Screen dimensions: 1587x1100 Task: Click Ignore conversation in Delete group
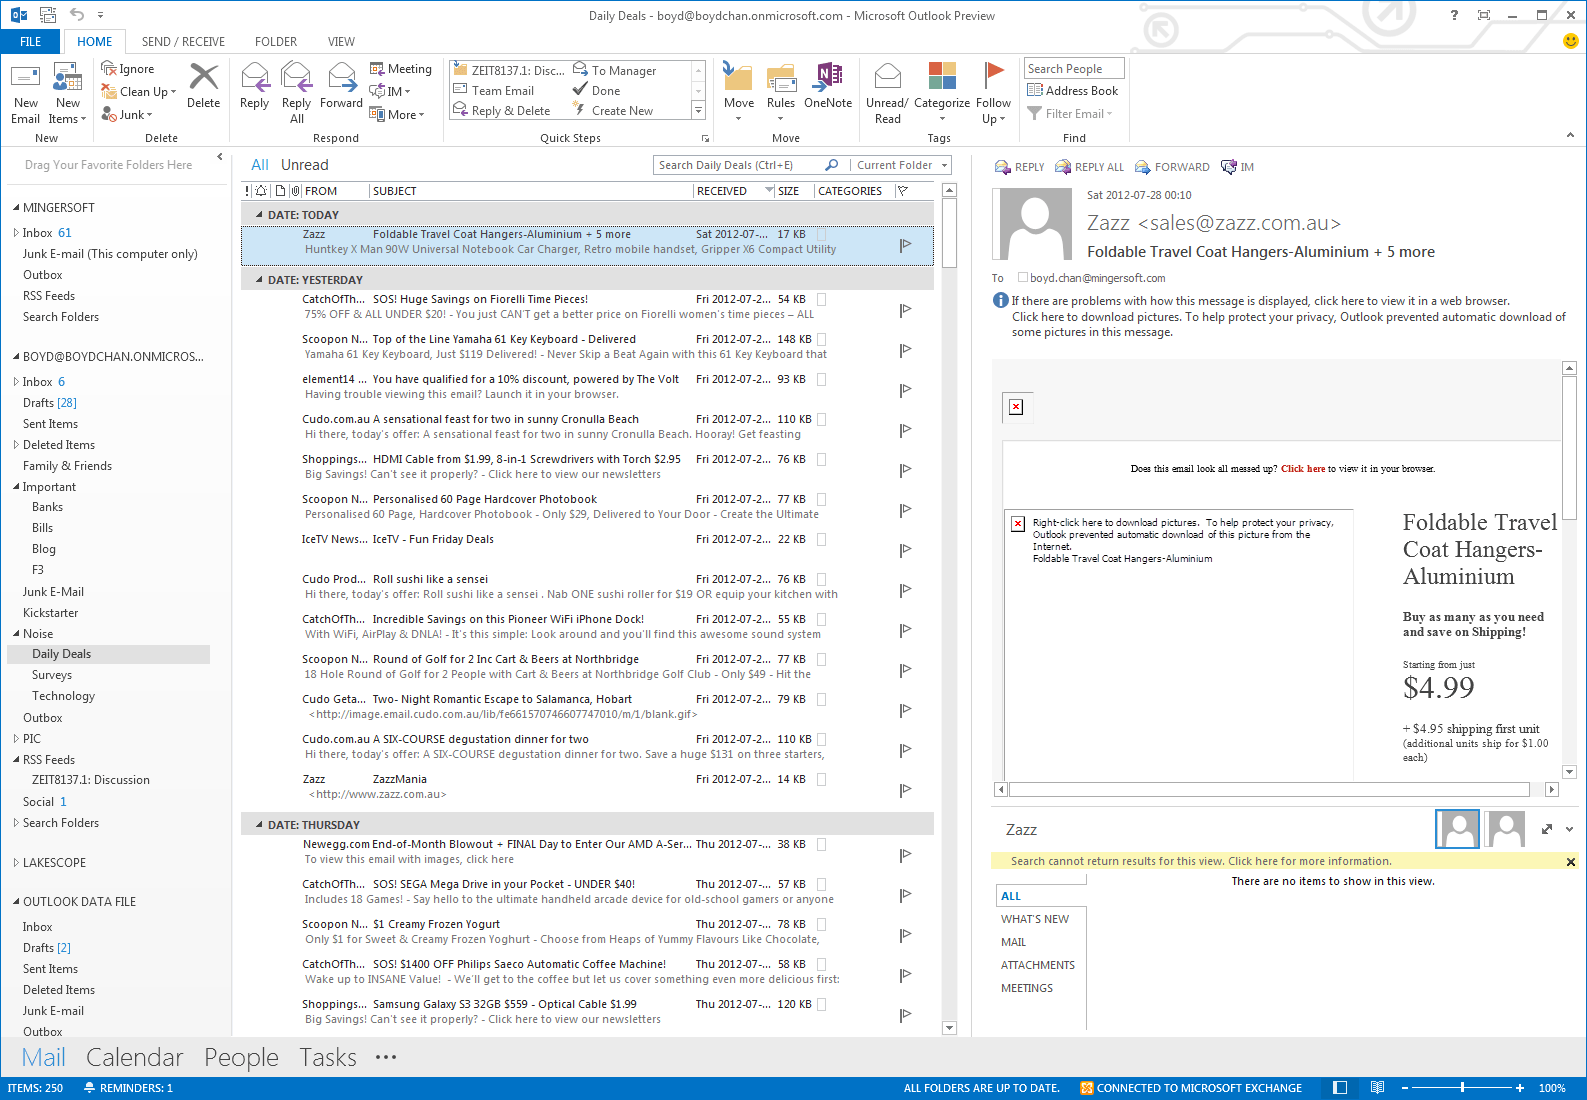128,69
